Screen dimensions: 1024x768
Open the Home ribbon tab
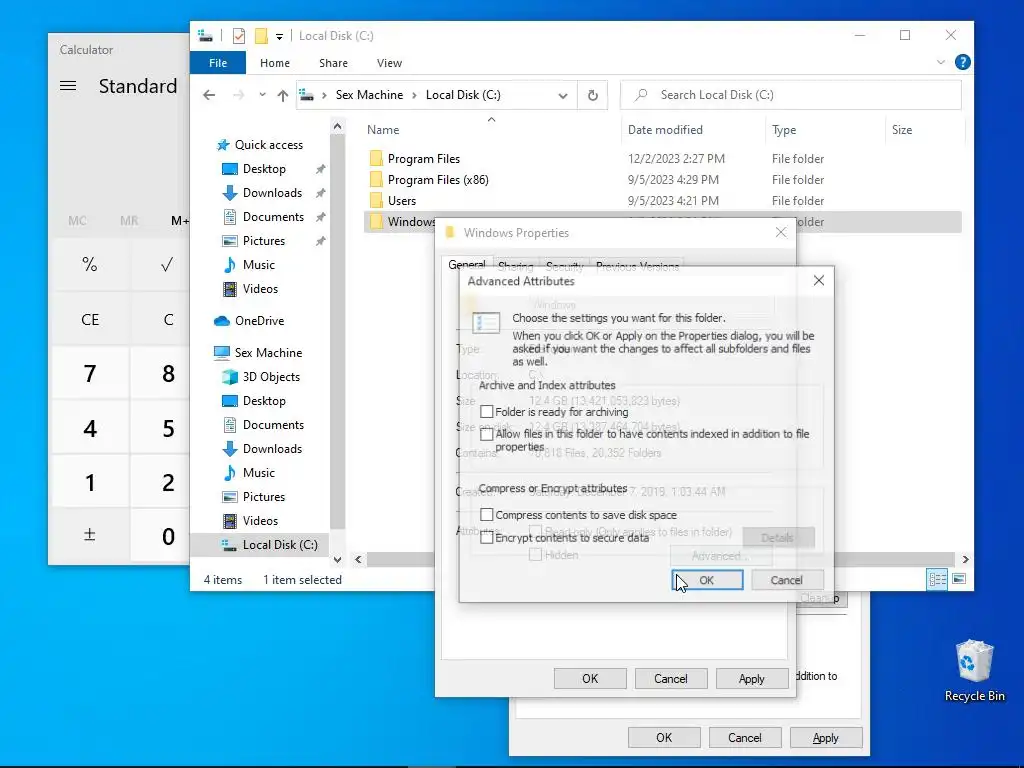274,63
